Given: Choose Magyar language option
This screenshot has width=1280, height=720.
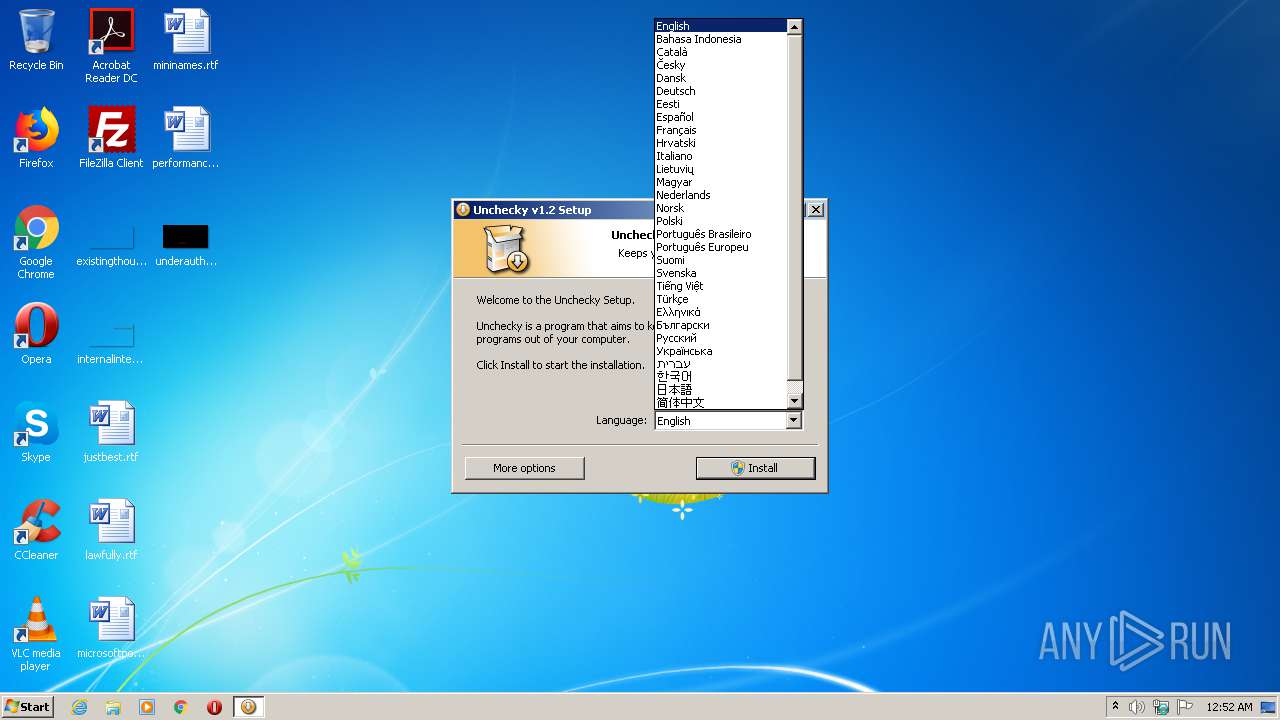Looking at the screenshot, I should (720, 182).
